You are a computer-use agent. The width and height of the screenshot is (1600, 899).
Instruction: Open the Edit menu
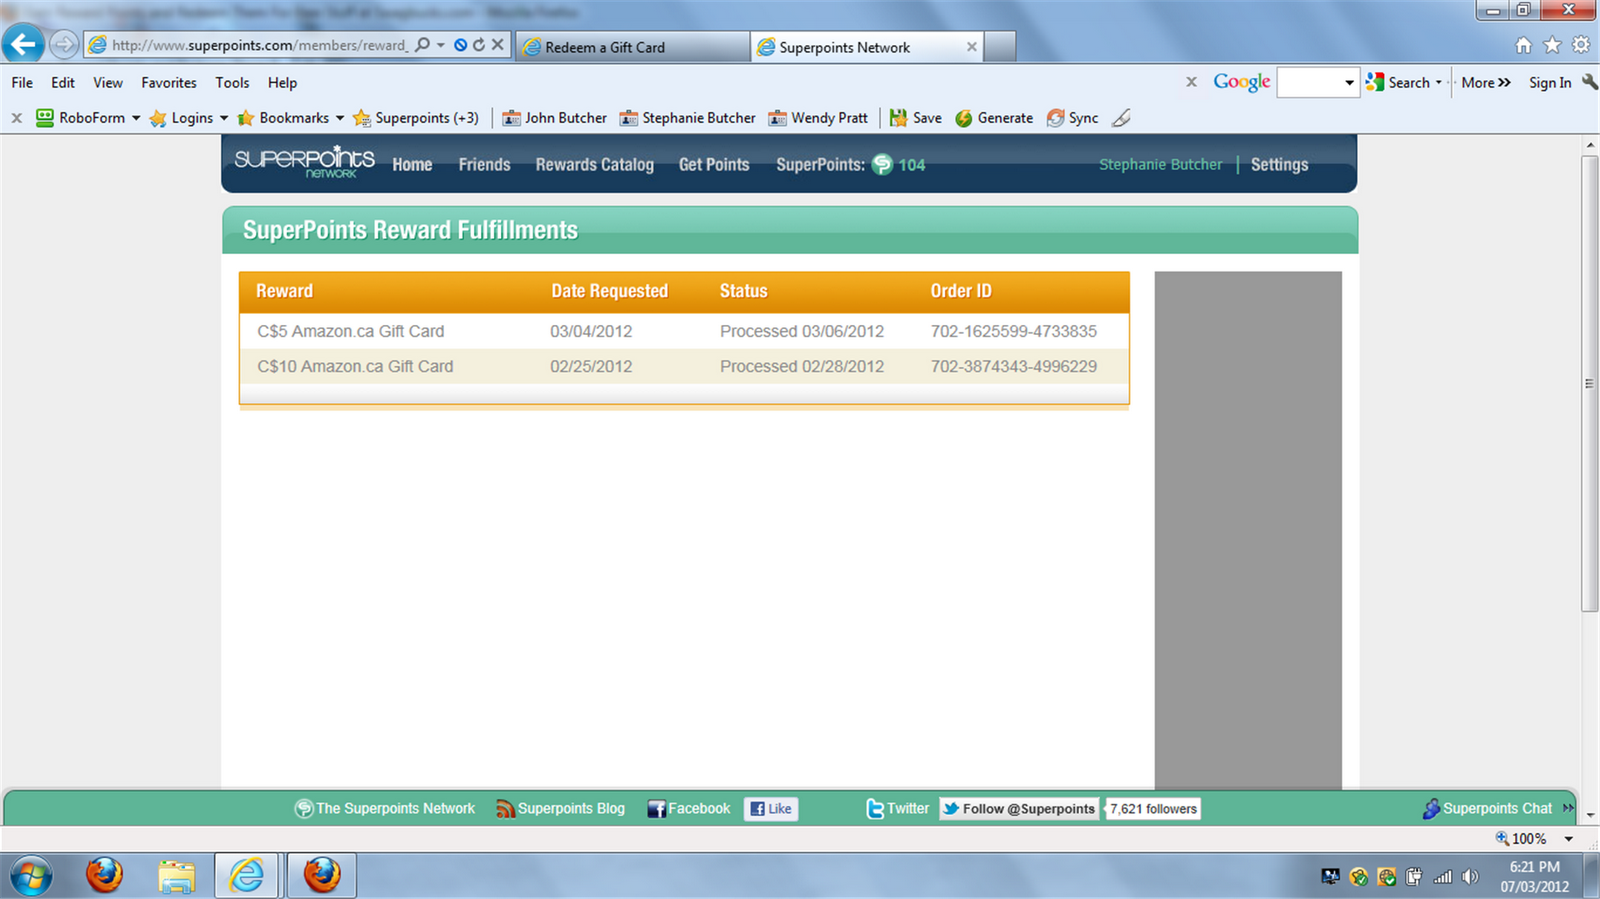[63, 82]
